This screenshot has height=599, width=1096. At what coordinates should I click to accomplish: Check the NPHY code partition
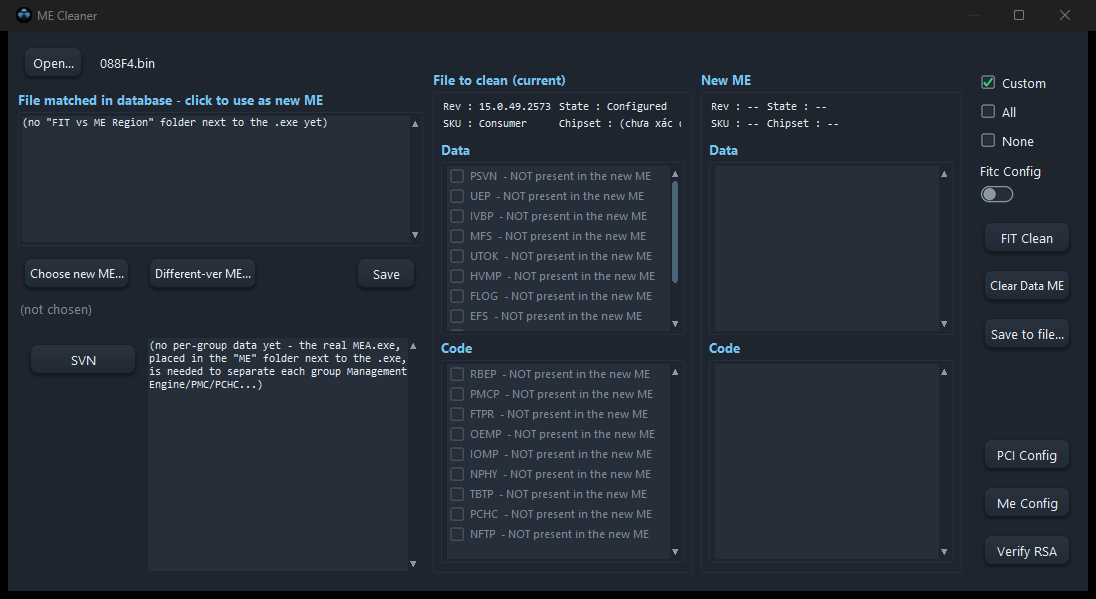457,474
